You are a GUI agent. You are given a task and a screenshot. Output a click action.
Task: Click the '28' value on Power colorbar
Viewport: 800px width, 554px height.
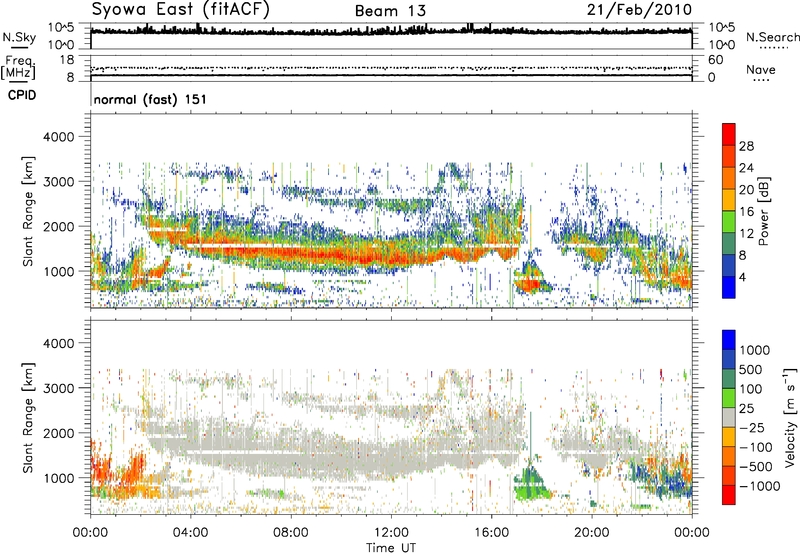click(x=746, y=146)
